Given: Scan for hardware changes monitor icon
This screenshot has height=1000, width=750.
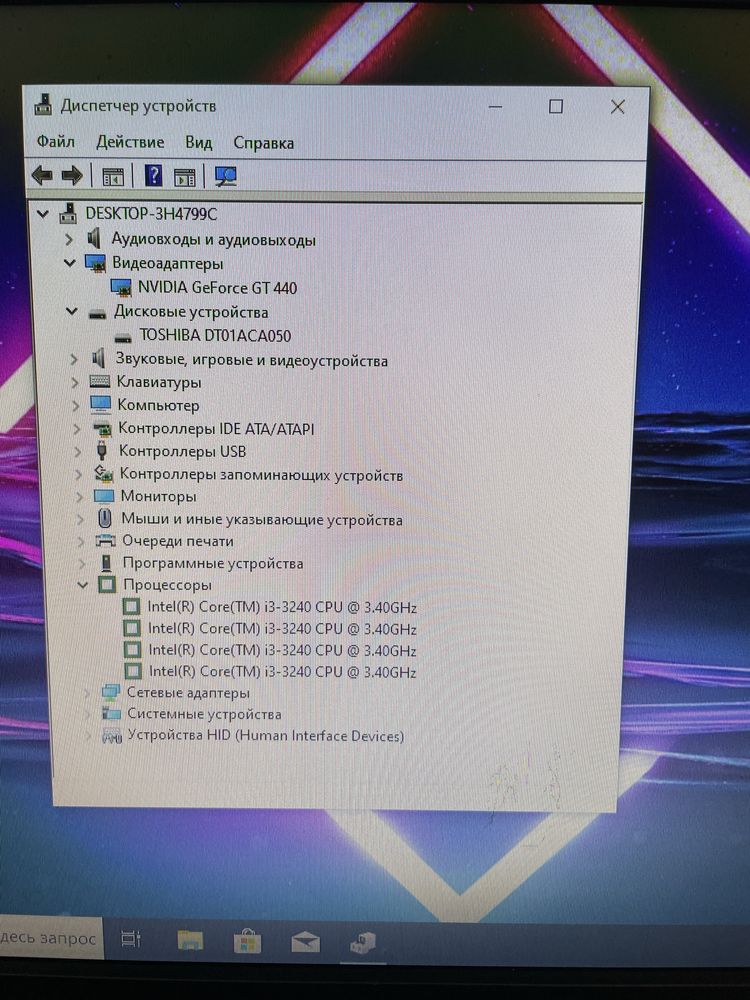Looking at the screenshot, I should pyautogui.click(x=226, y=177).
